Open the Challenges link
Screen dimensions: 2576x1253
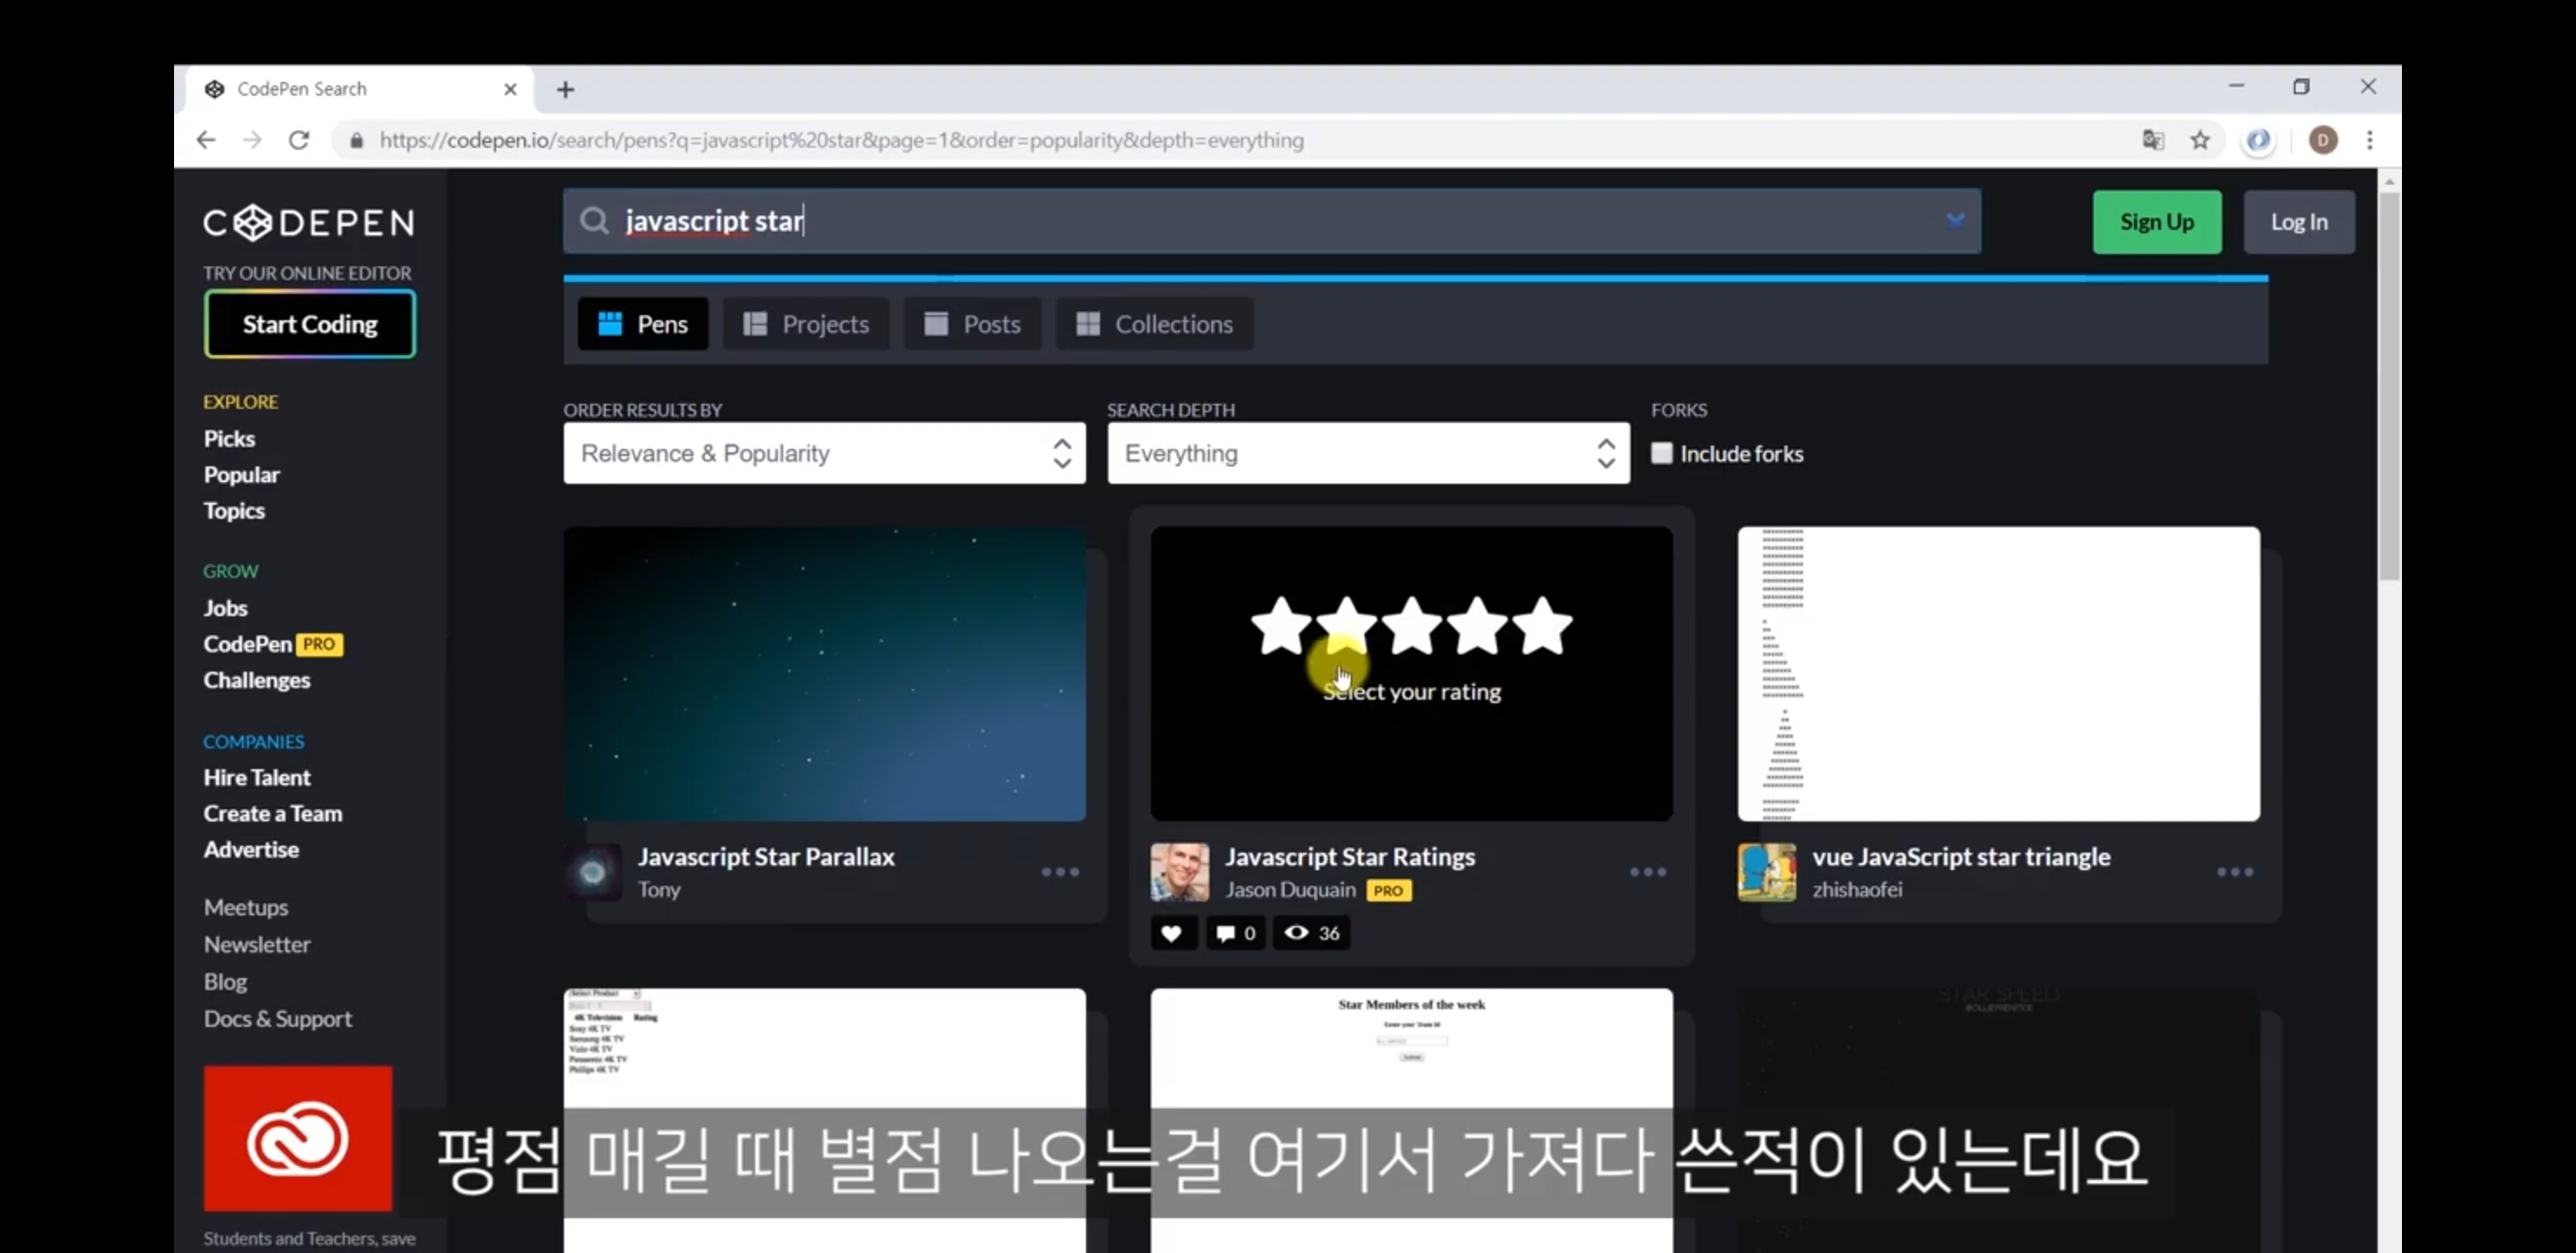click(x=257, y=680)
